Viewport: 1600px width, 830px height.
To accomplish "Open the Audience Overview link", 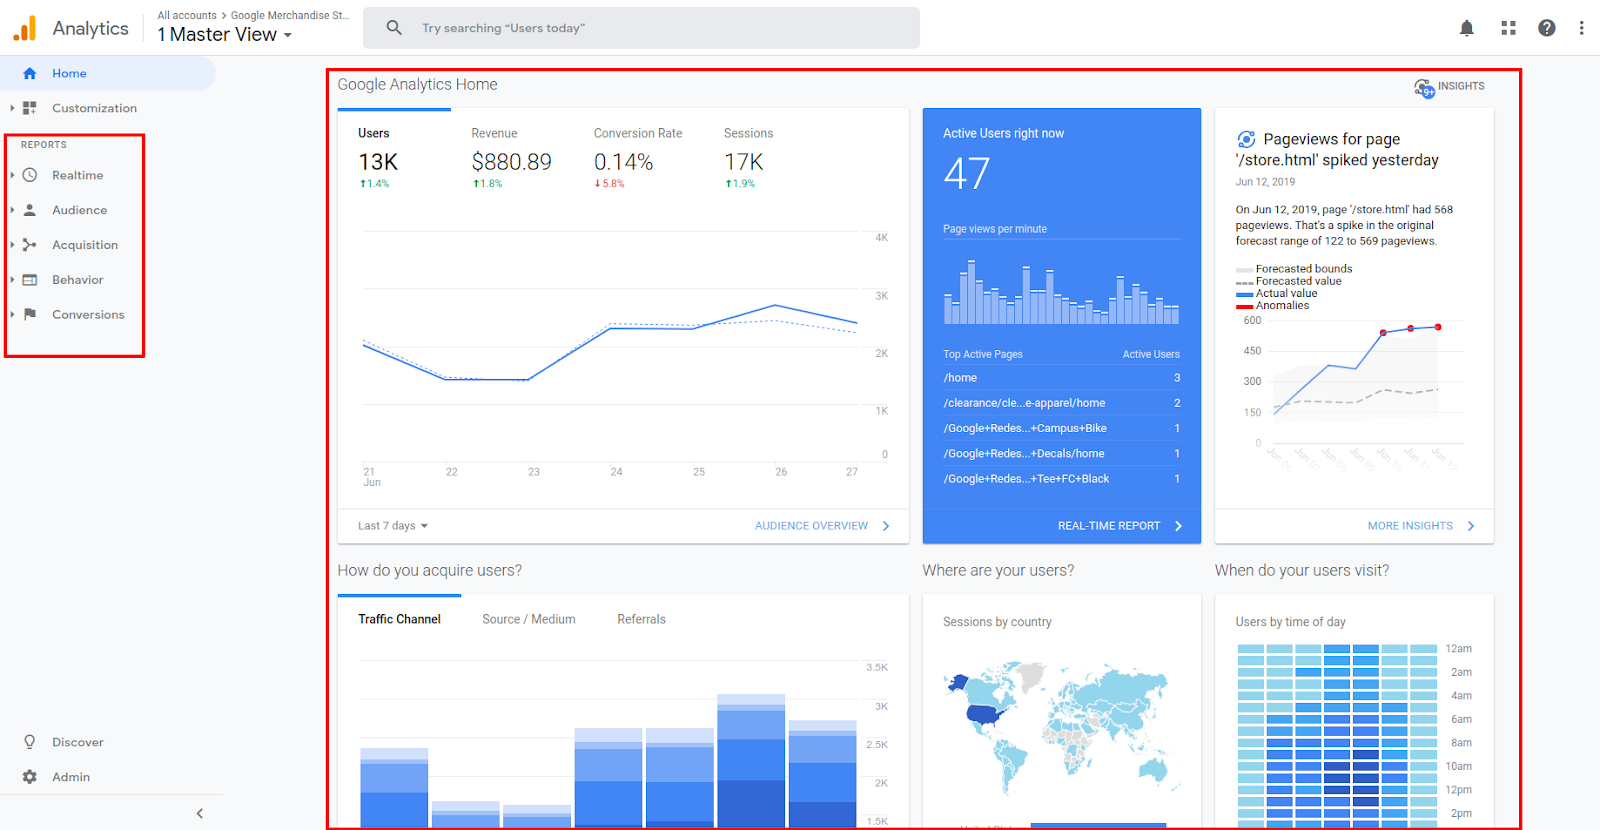I will pos(811,526).
